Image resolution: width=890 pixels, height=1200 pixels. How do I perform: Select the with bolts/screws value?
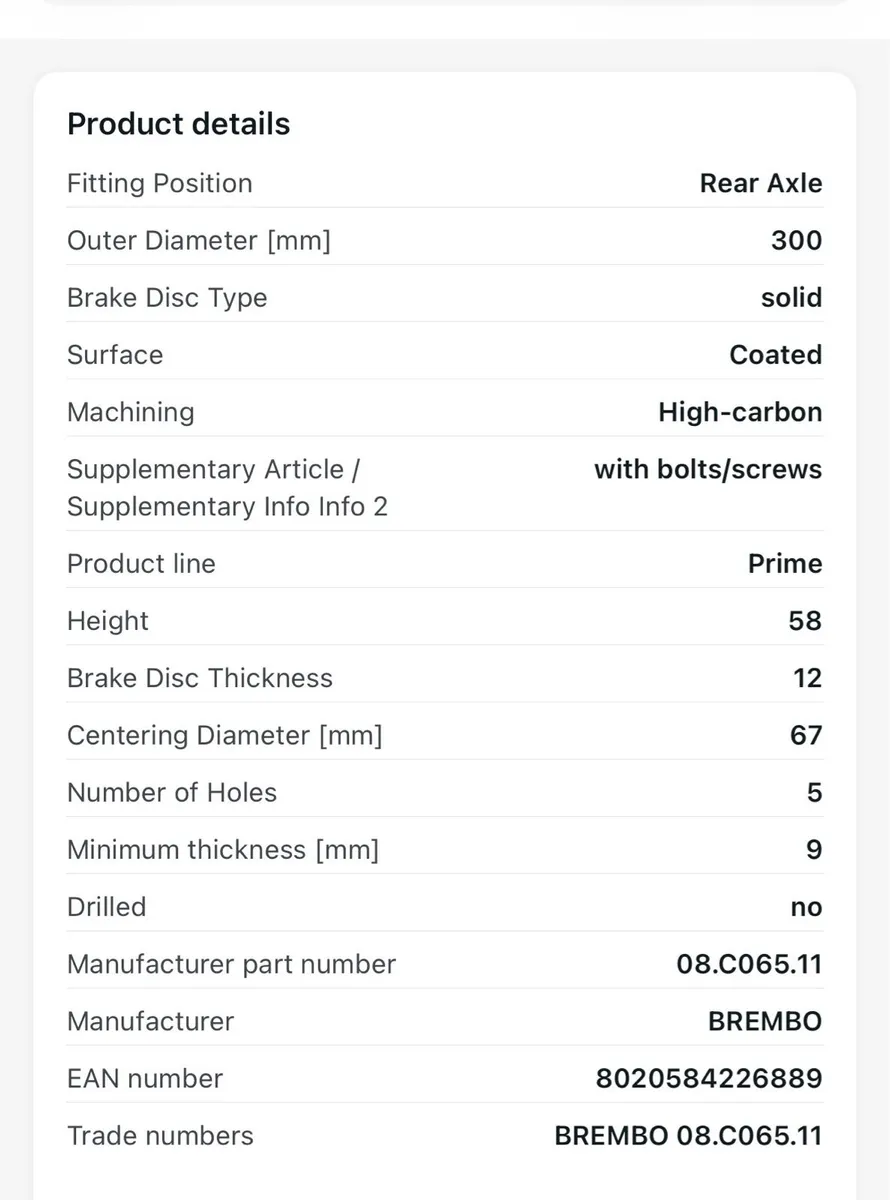(x=708, y=469)
